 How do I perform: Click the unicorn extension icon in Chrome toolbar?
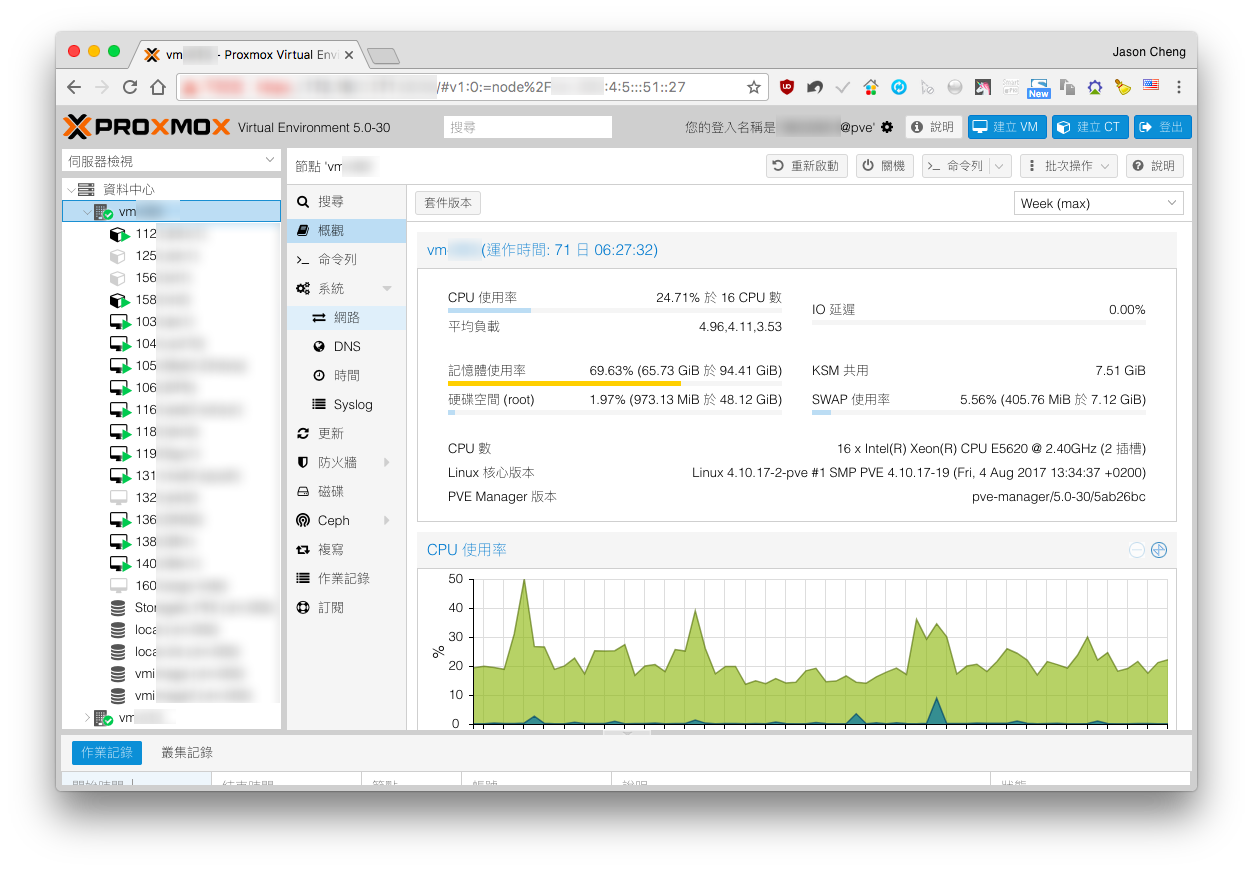pos(983,87)
